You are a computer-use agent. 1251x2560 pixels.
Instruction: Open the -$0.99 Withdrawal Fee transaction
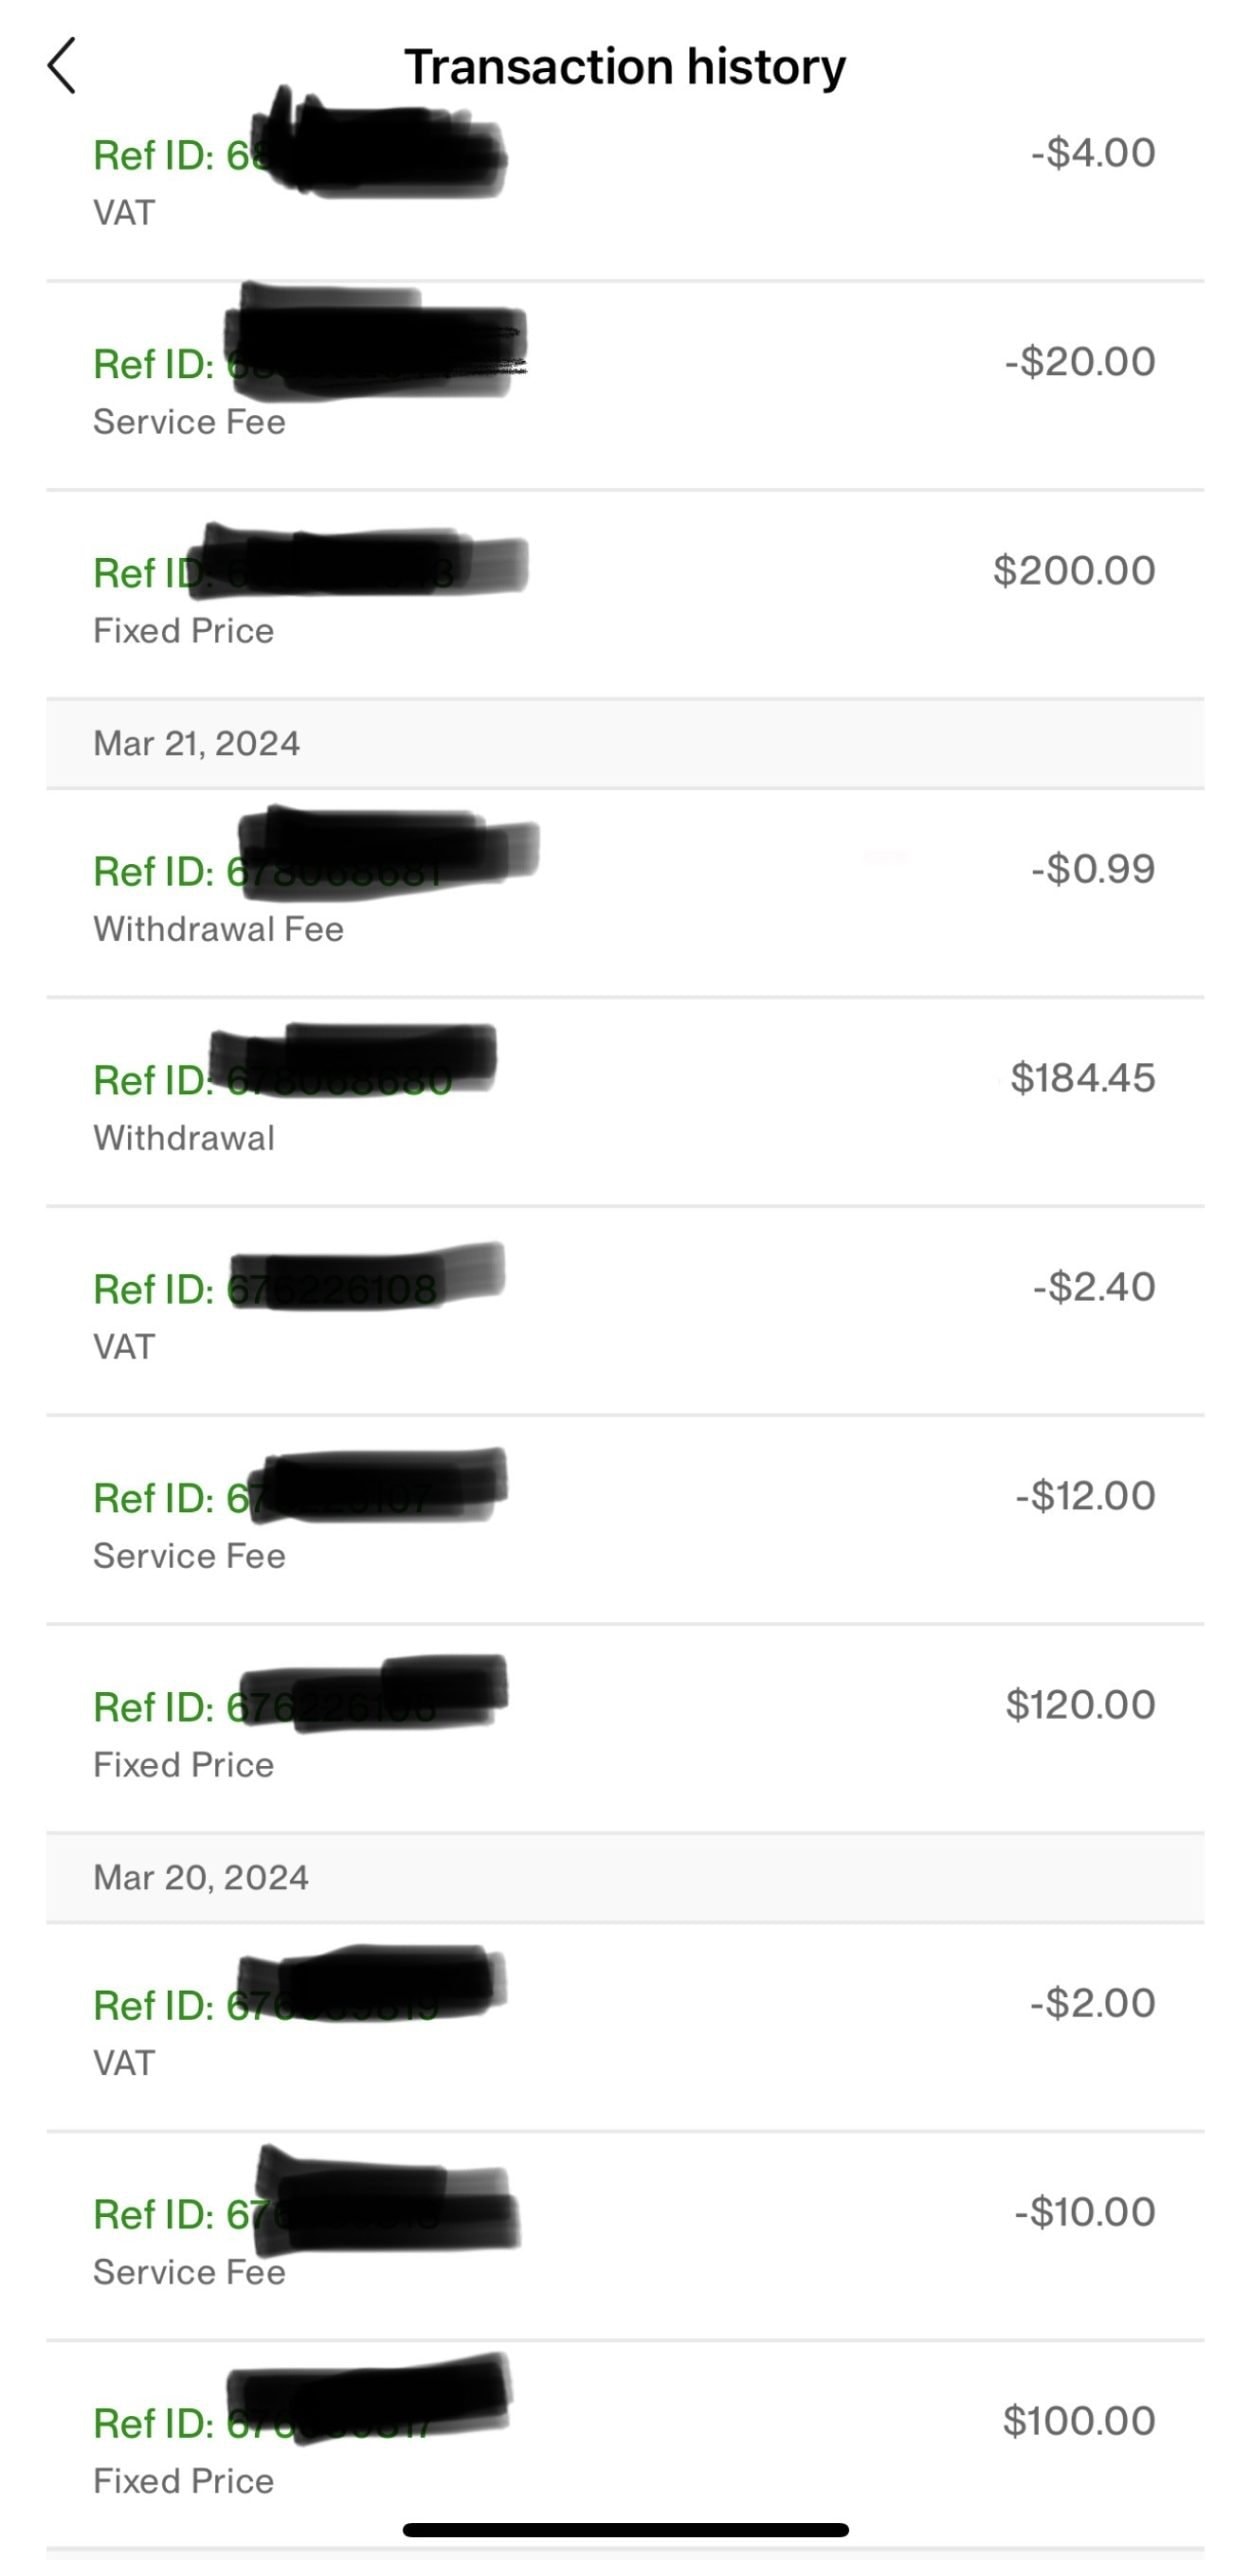pos(624,897)
